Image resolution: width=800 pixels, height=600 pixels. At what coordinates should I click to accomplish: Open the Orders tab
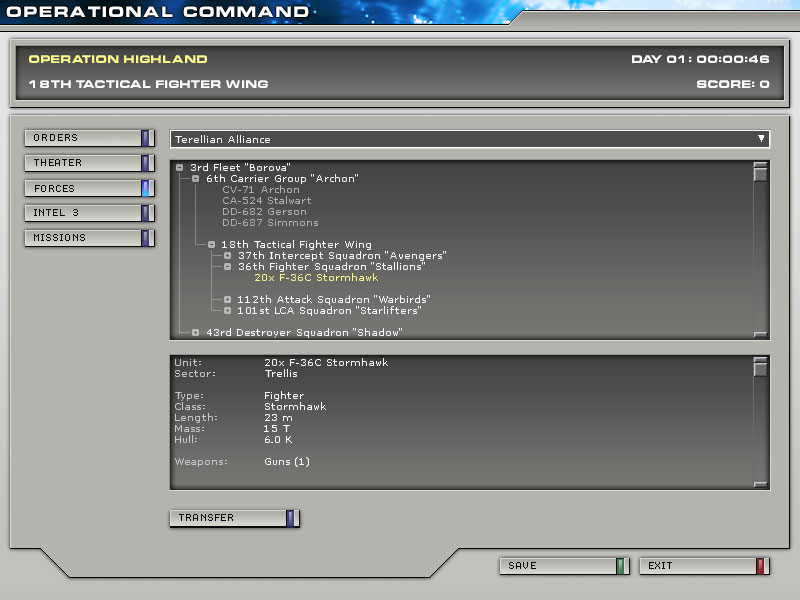88,138
